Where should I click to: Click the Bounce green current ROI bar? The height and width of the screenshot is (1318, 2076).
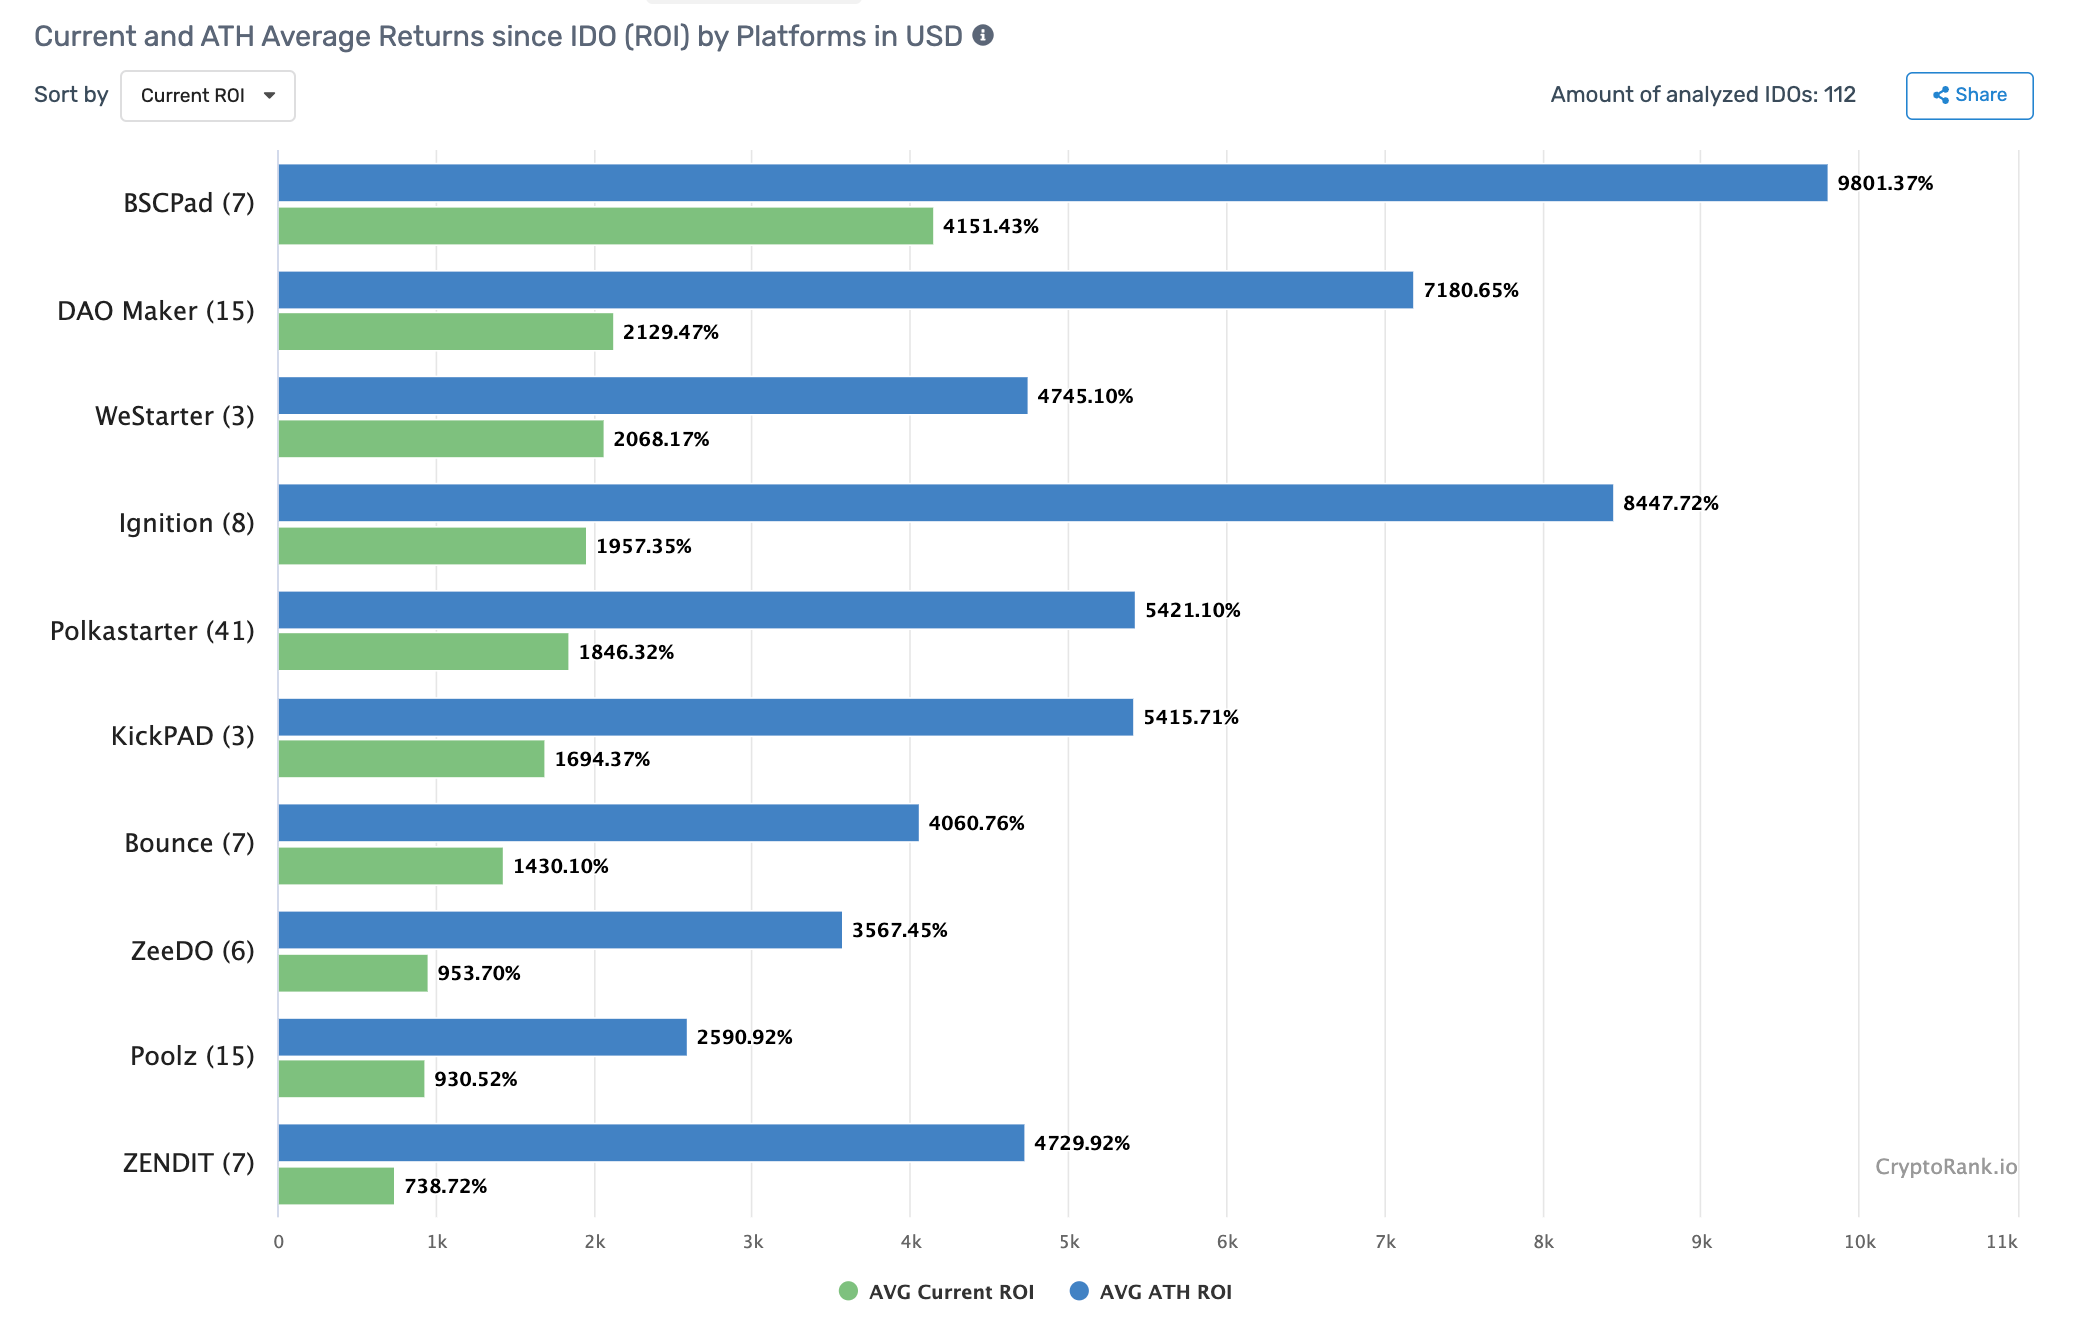pos(391,866)
